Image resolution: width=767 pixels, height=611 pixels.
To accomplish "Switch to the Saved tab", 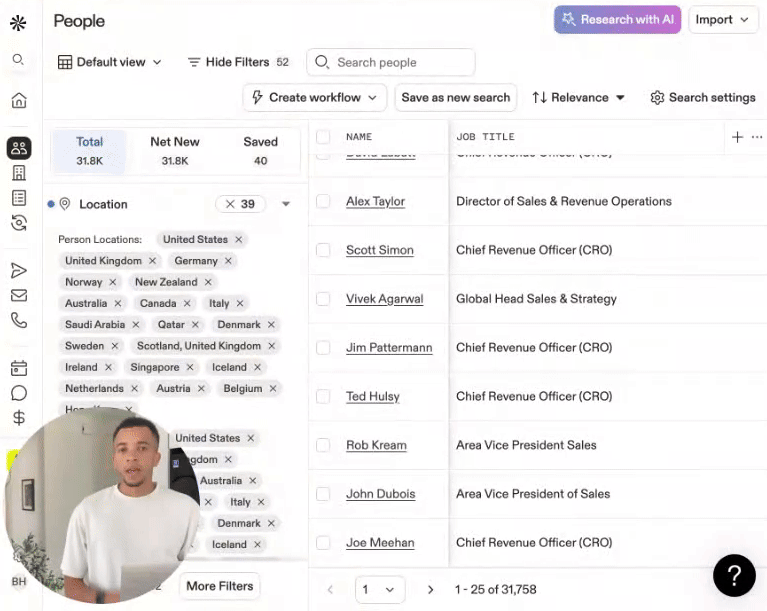I will click(x=260, y=151).
